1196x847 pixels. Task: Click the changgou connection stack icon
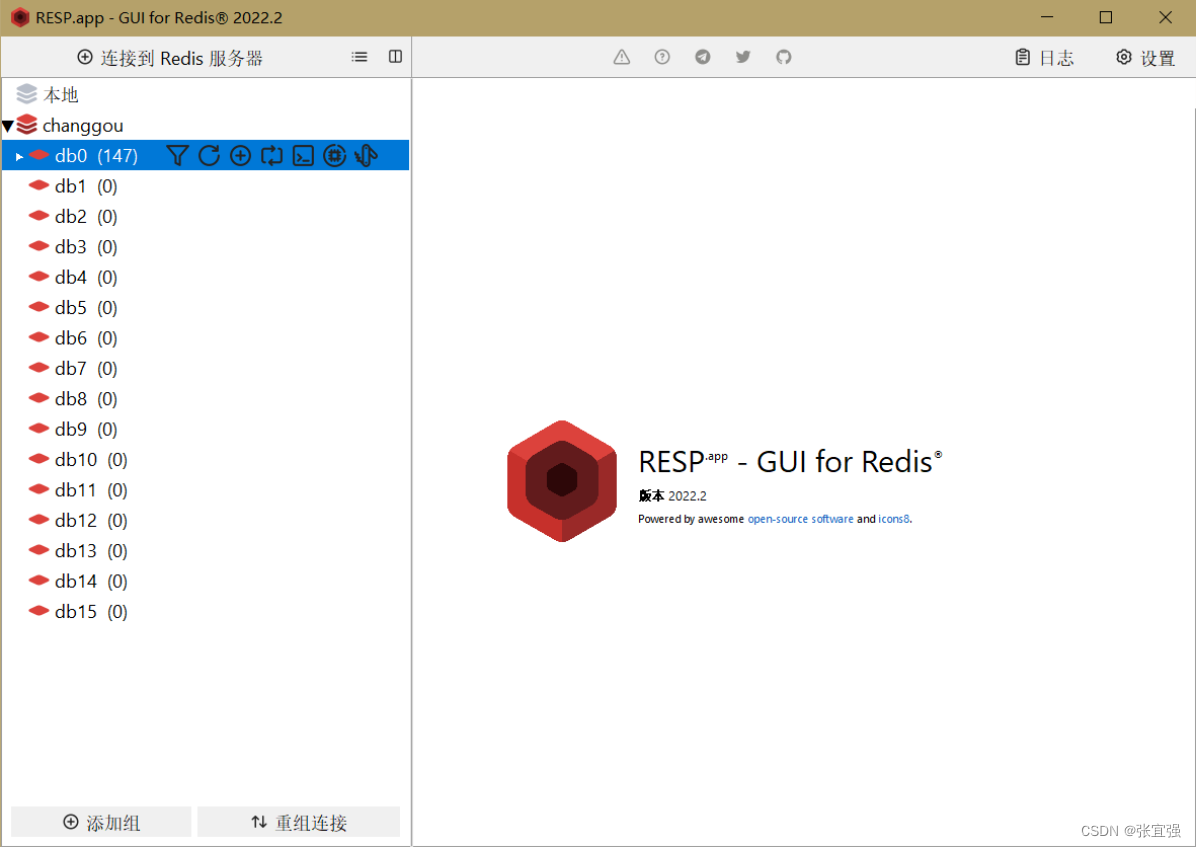click(27, 124)
